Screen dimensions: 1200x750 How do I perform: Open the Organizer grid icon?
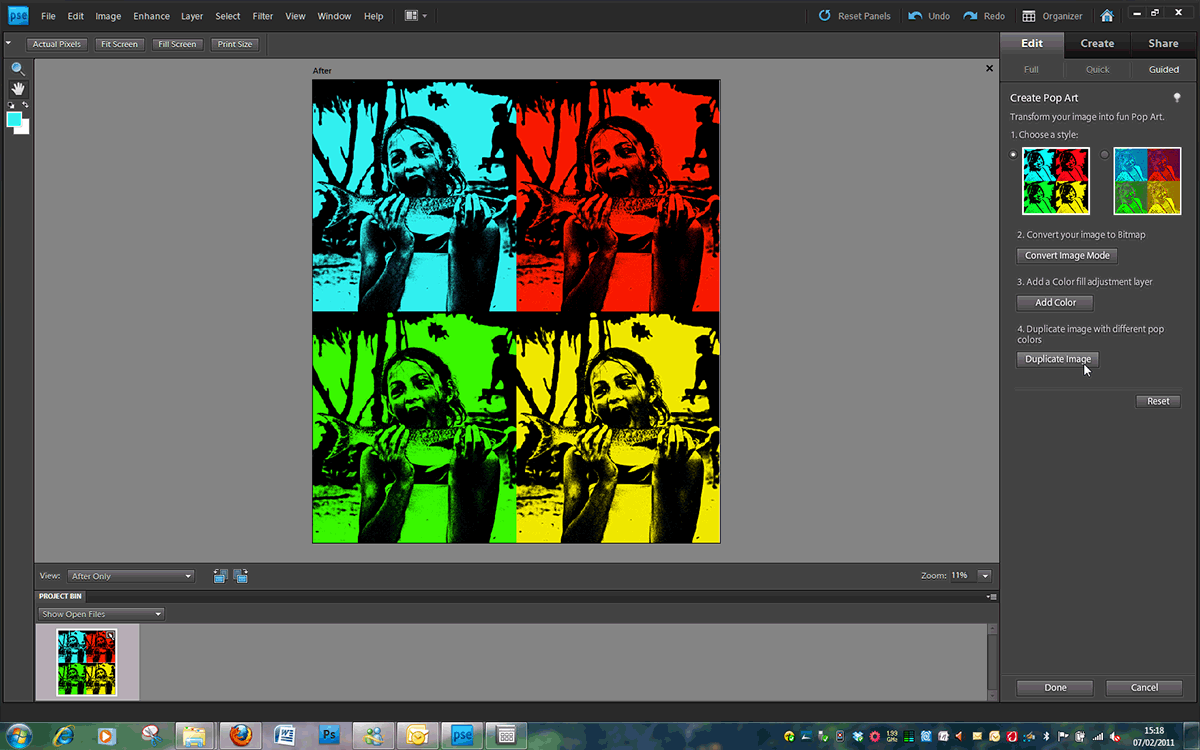pyautogui.click(x=1029, y=16)
